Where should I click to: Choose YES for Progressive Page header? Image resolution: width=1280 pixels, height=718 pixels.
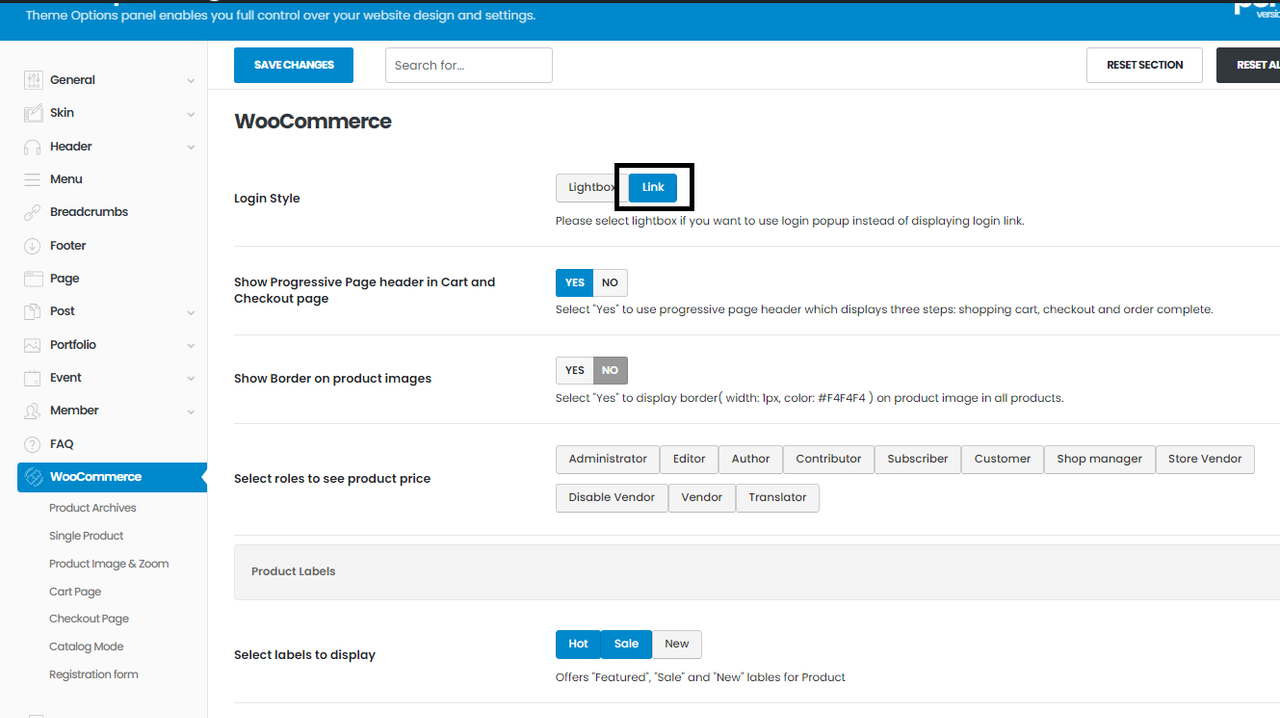[x=575, y=282]
